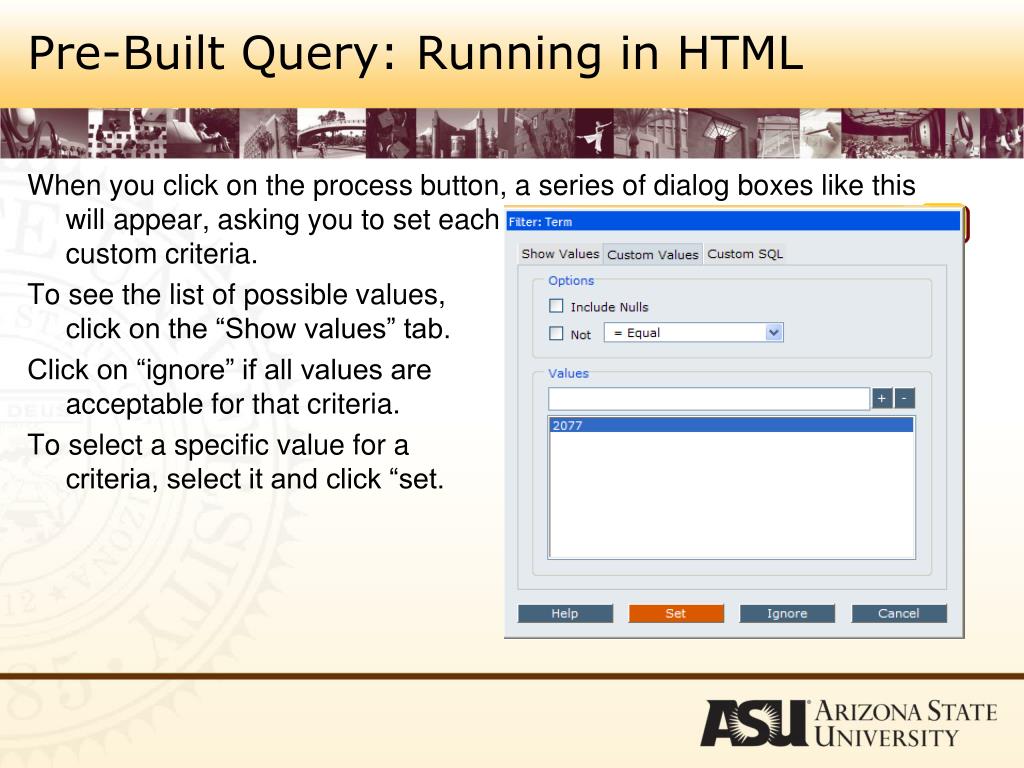
Task: Switch to the Show Values tab
Action: point(560,254)
